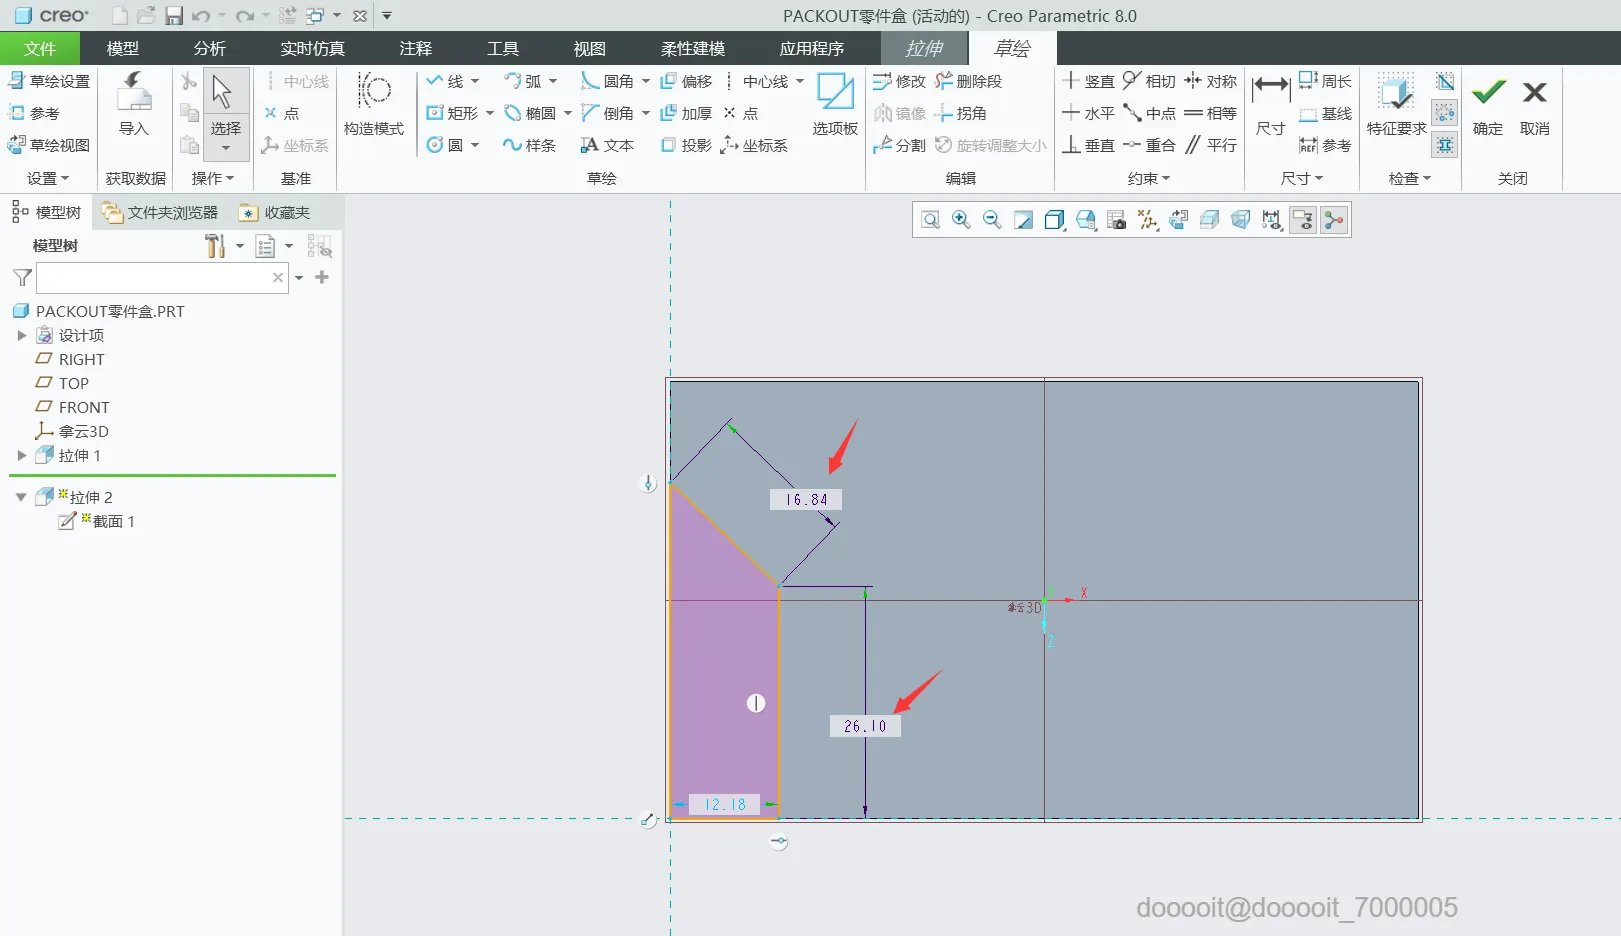The width and height of the screenshot is (1621, 936).
Task: Toggle the graphics toolbar's last scissors-like button
Action: 1334,220
